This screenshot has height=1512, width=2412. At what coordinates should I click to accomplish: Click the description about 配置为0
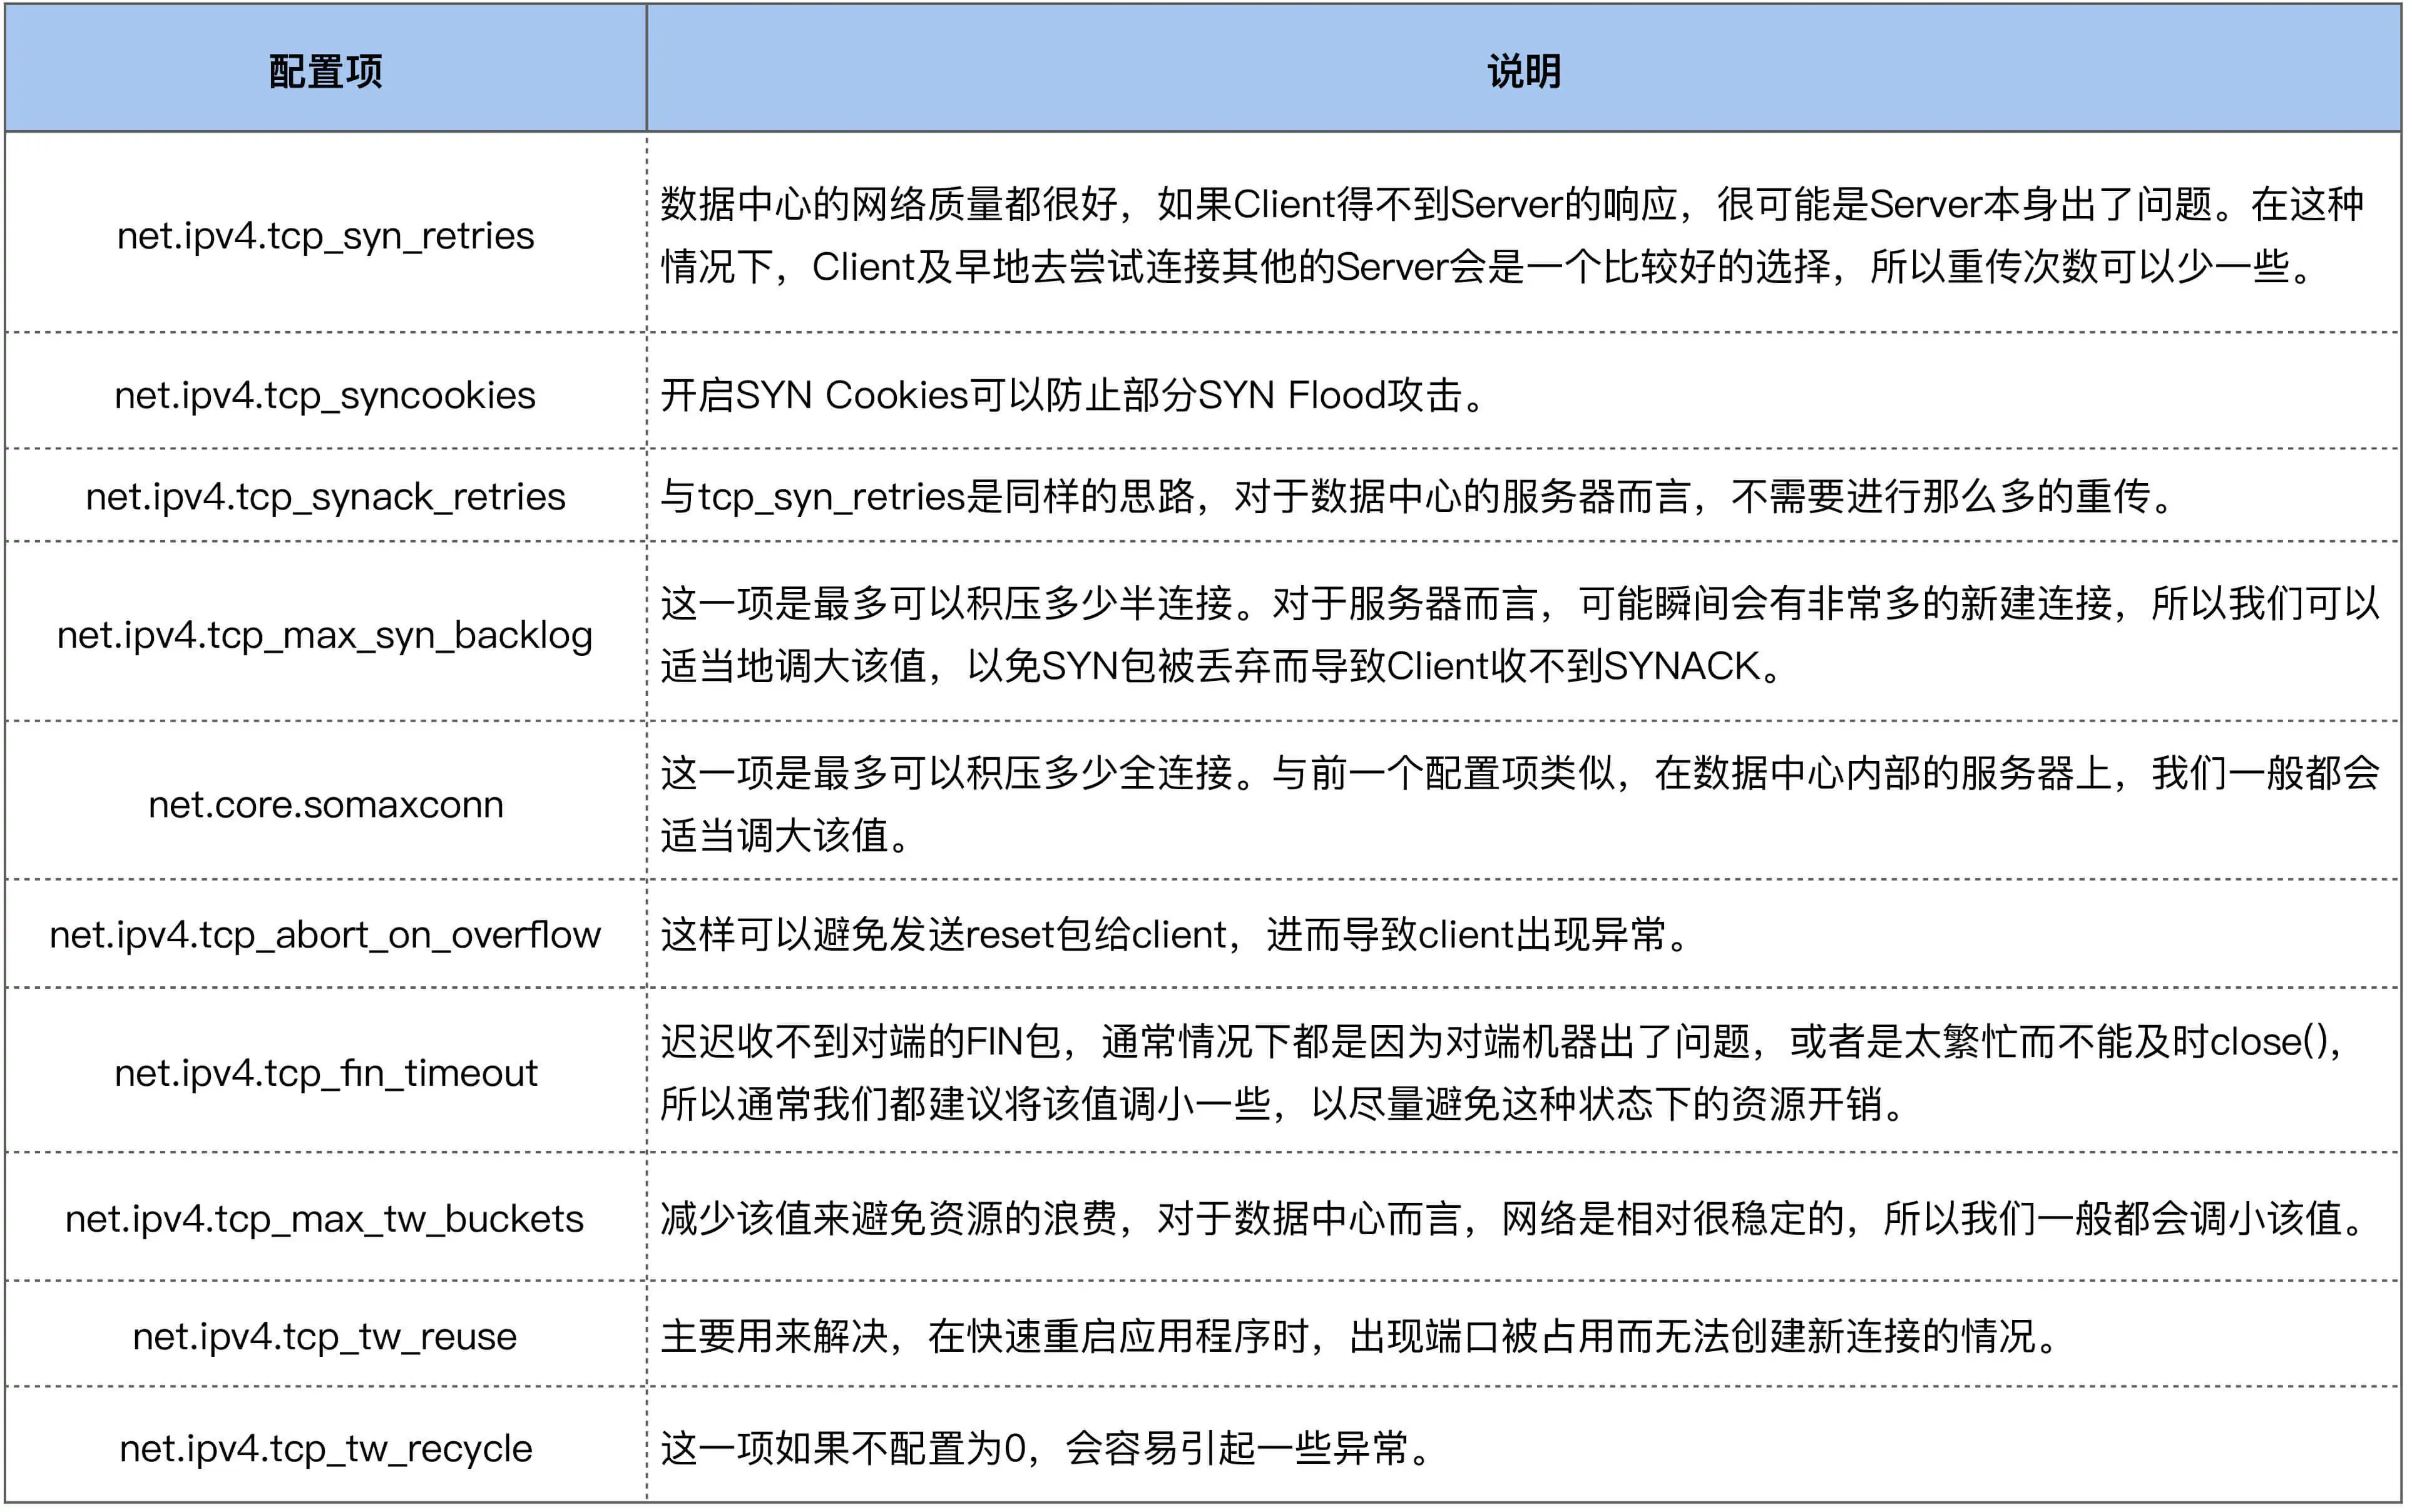point(1048,1448)
